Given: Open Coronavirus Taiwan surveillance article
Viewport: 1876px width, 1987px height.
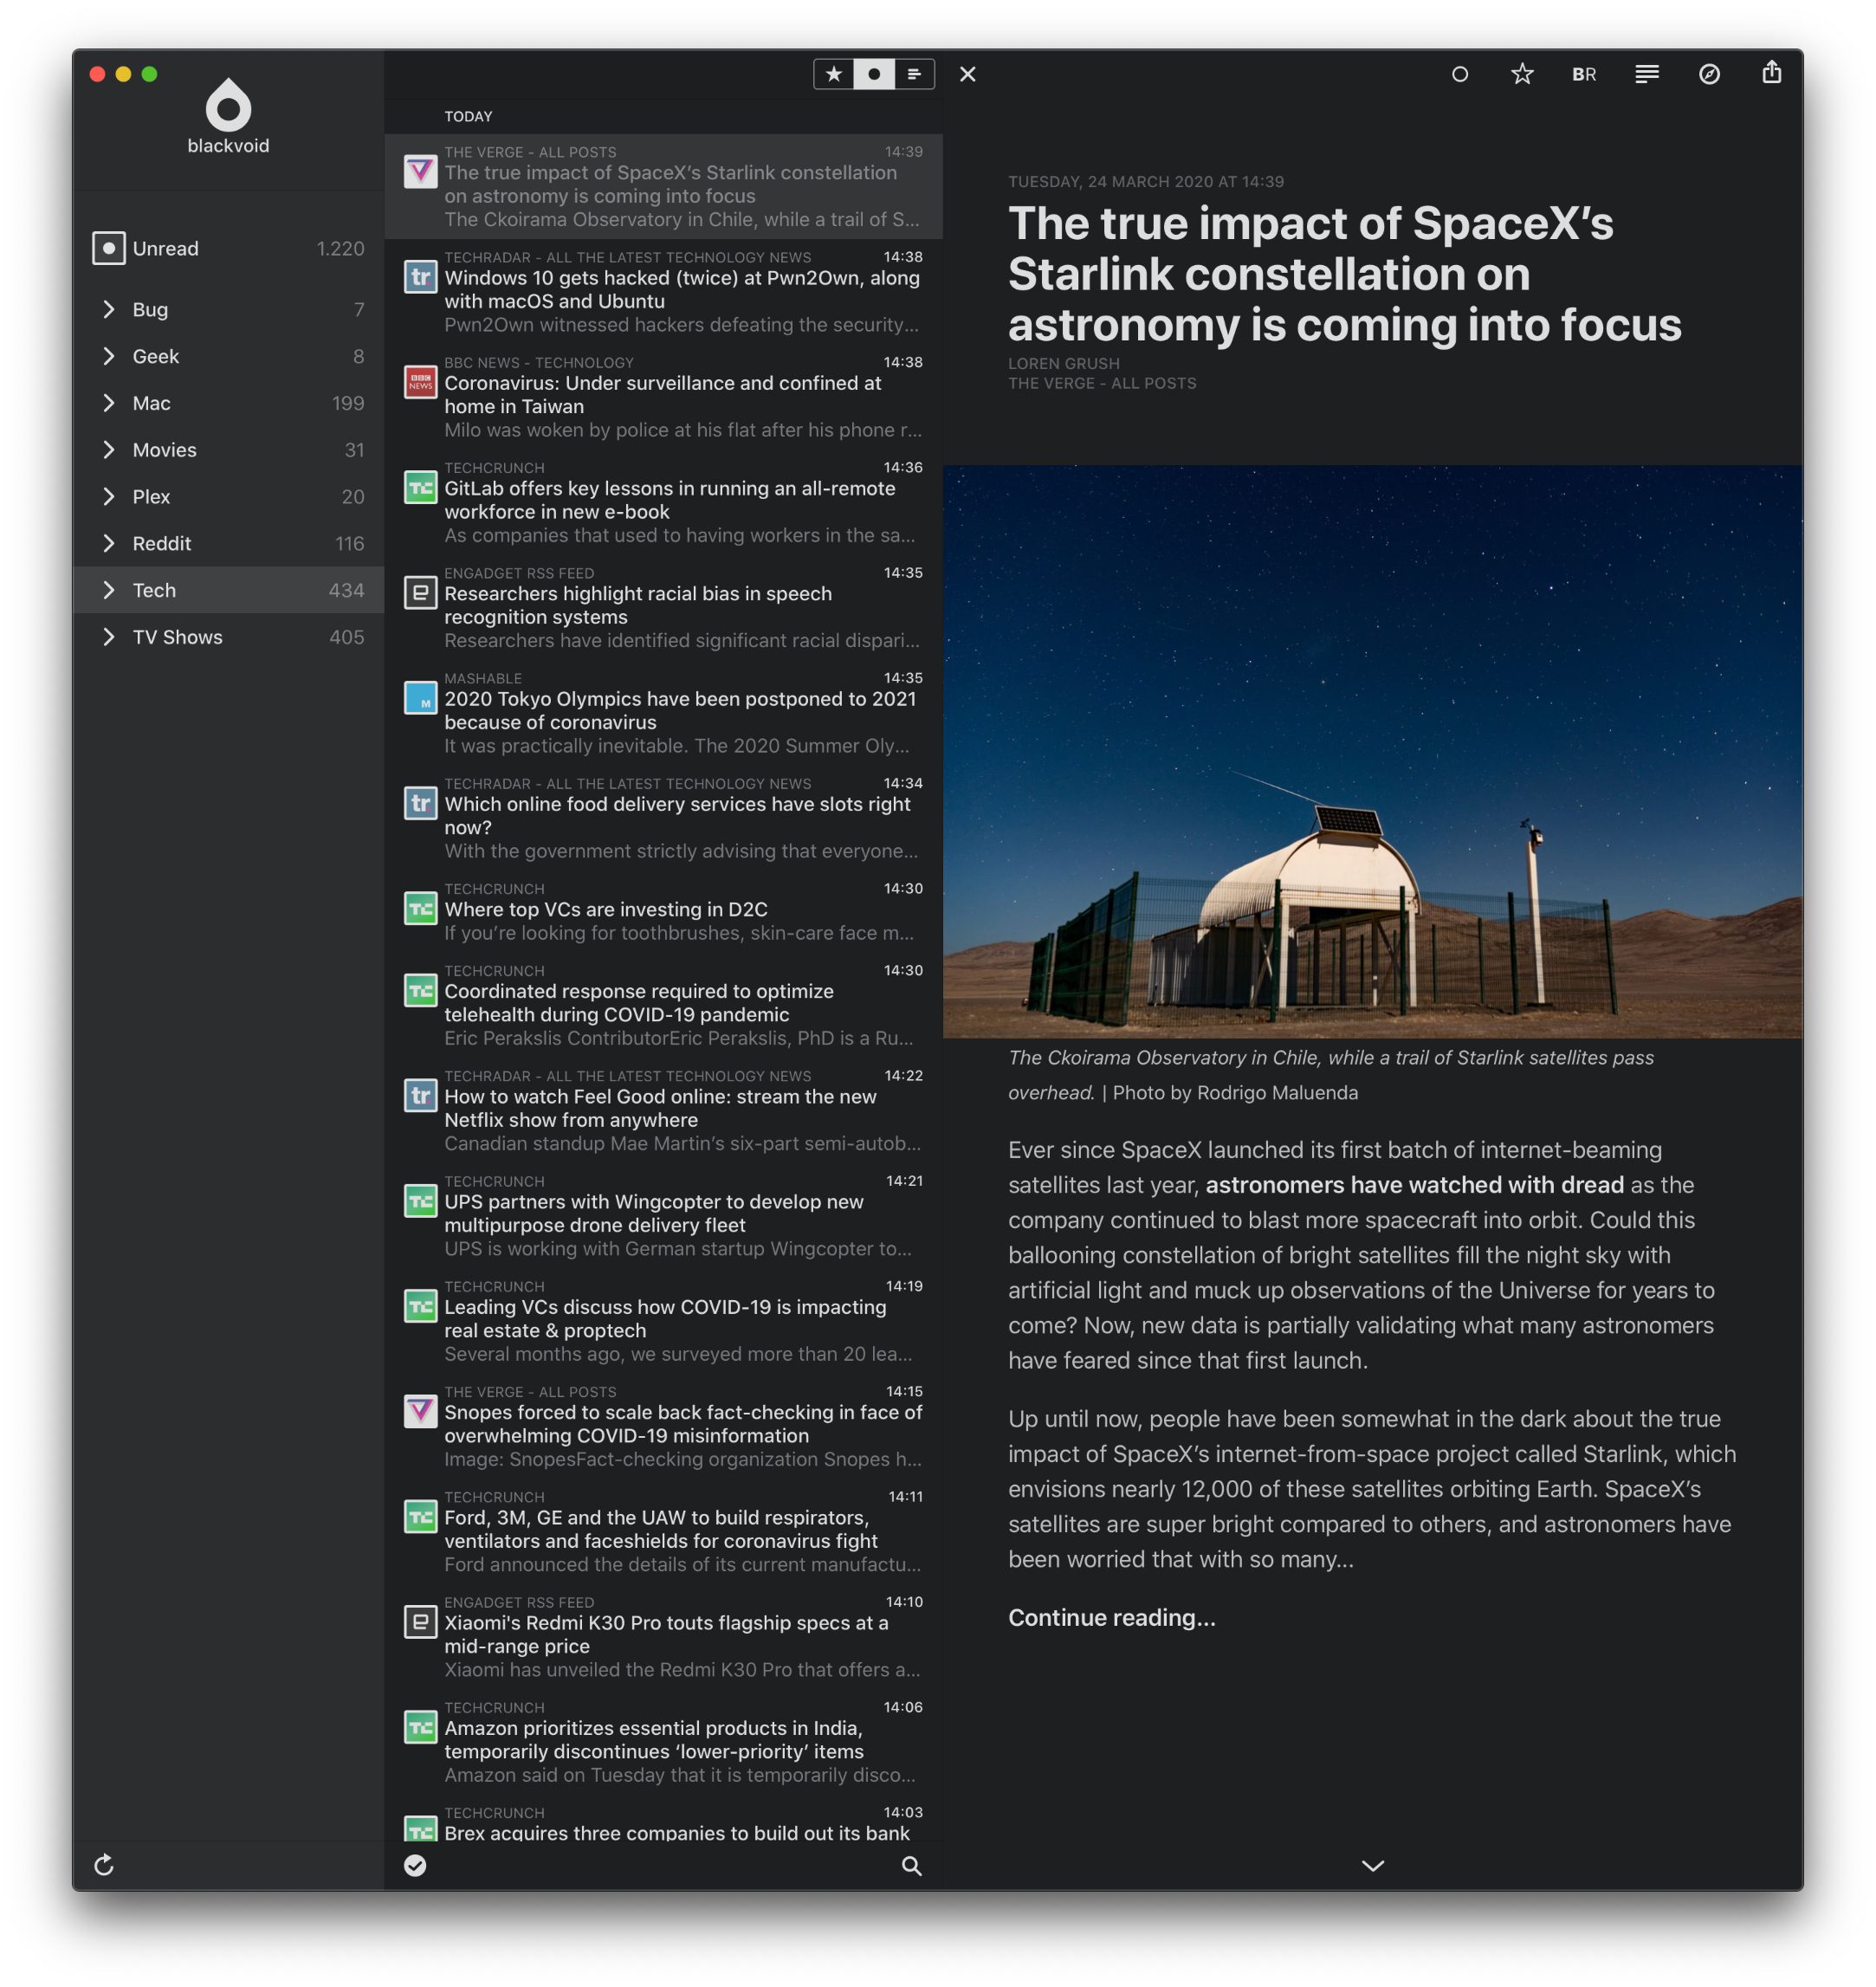Looking at the screenshot, I should 663,396.
